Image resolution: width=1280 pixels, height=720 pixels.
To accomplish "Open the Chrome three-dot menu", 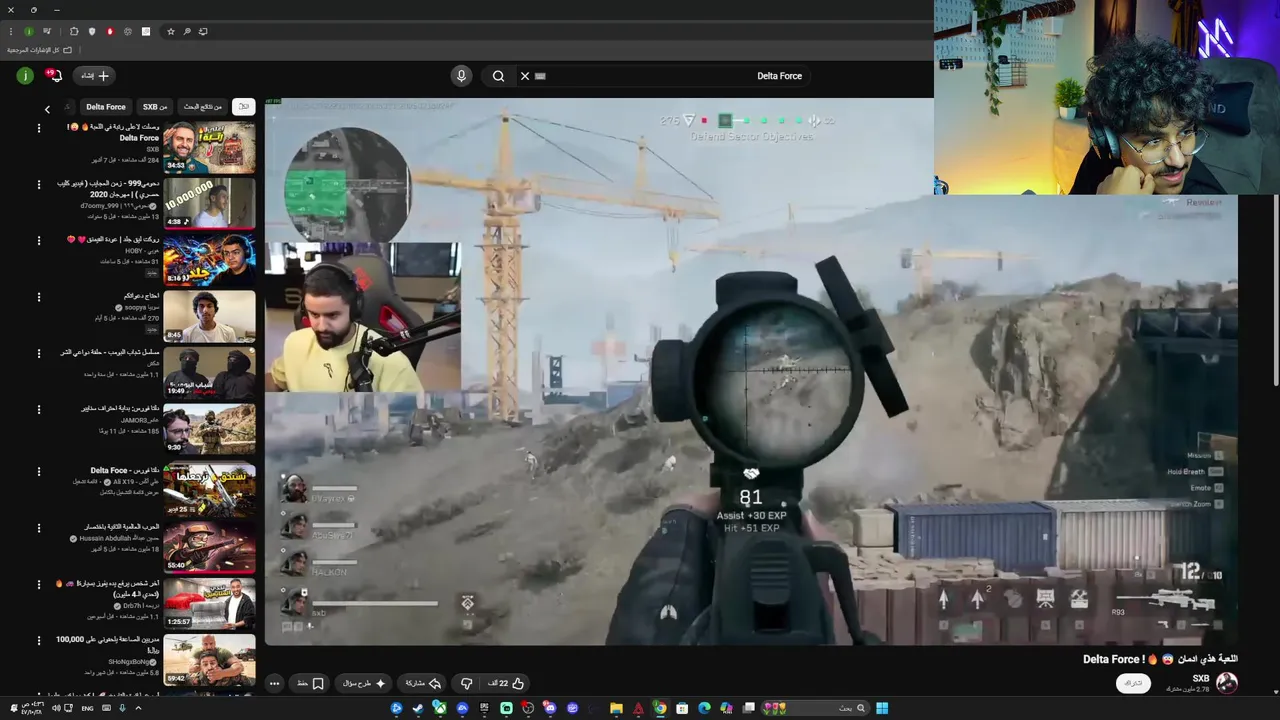I will pyautogui.click(x=11, y=32).
